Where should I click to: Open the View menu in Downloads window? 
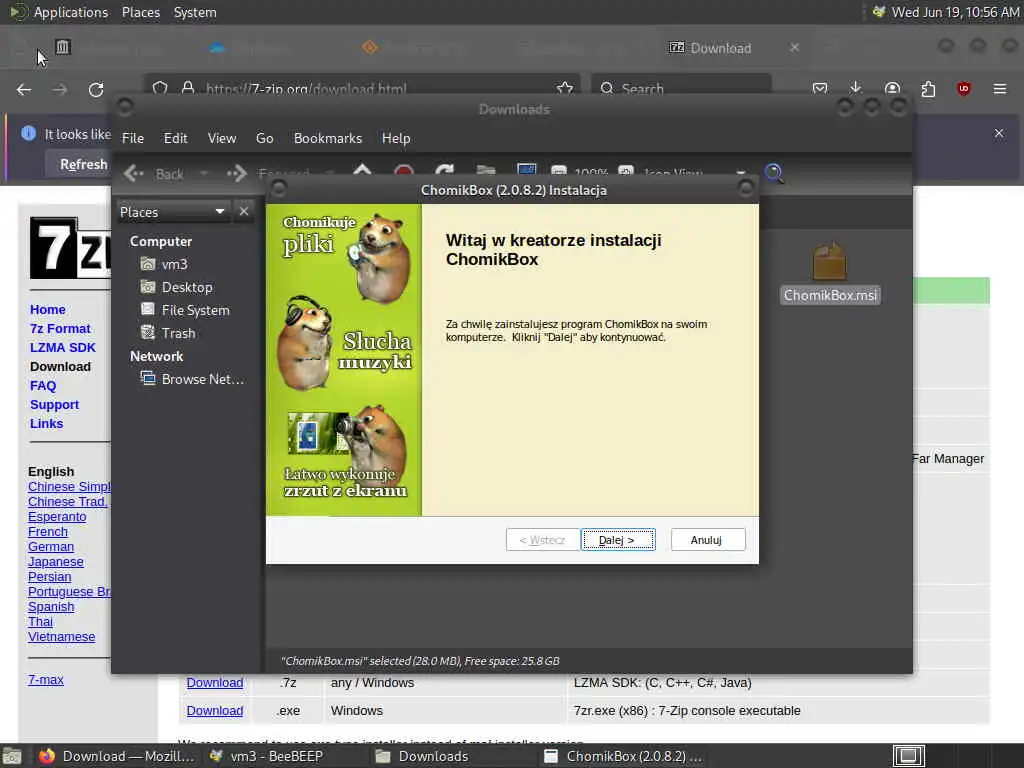click(x=222, y=138)
